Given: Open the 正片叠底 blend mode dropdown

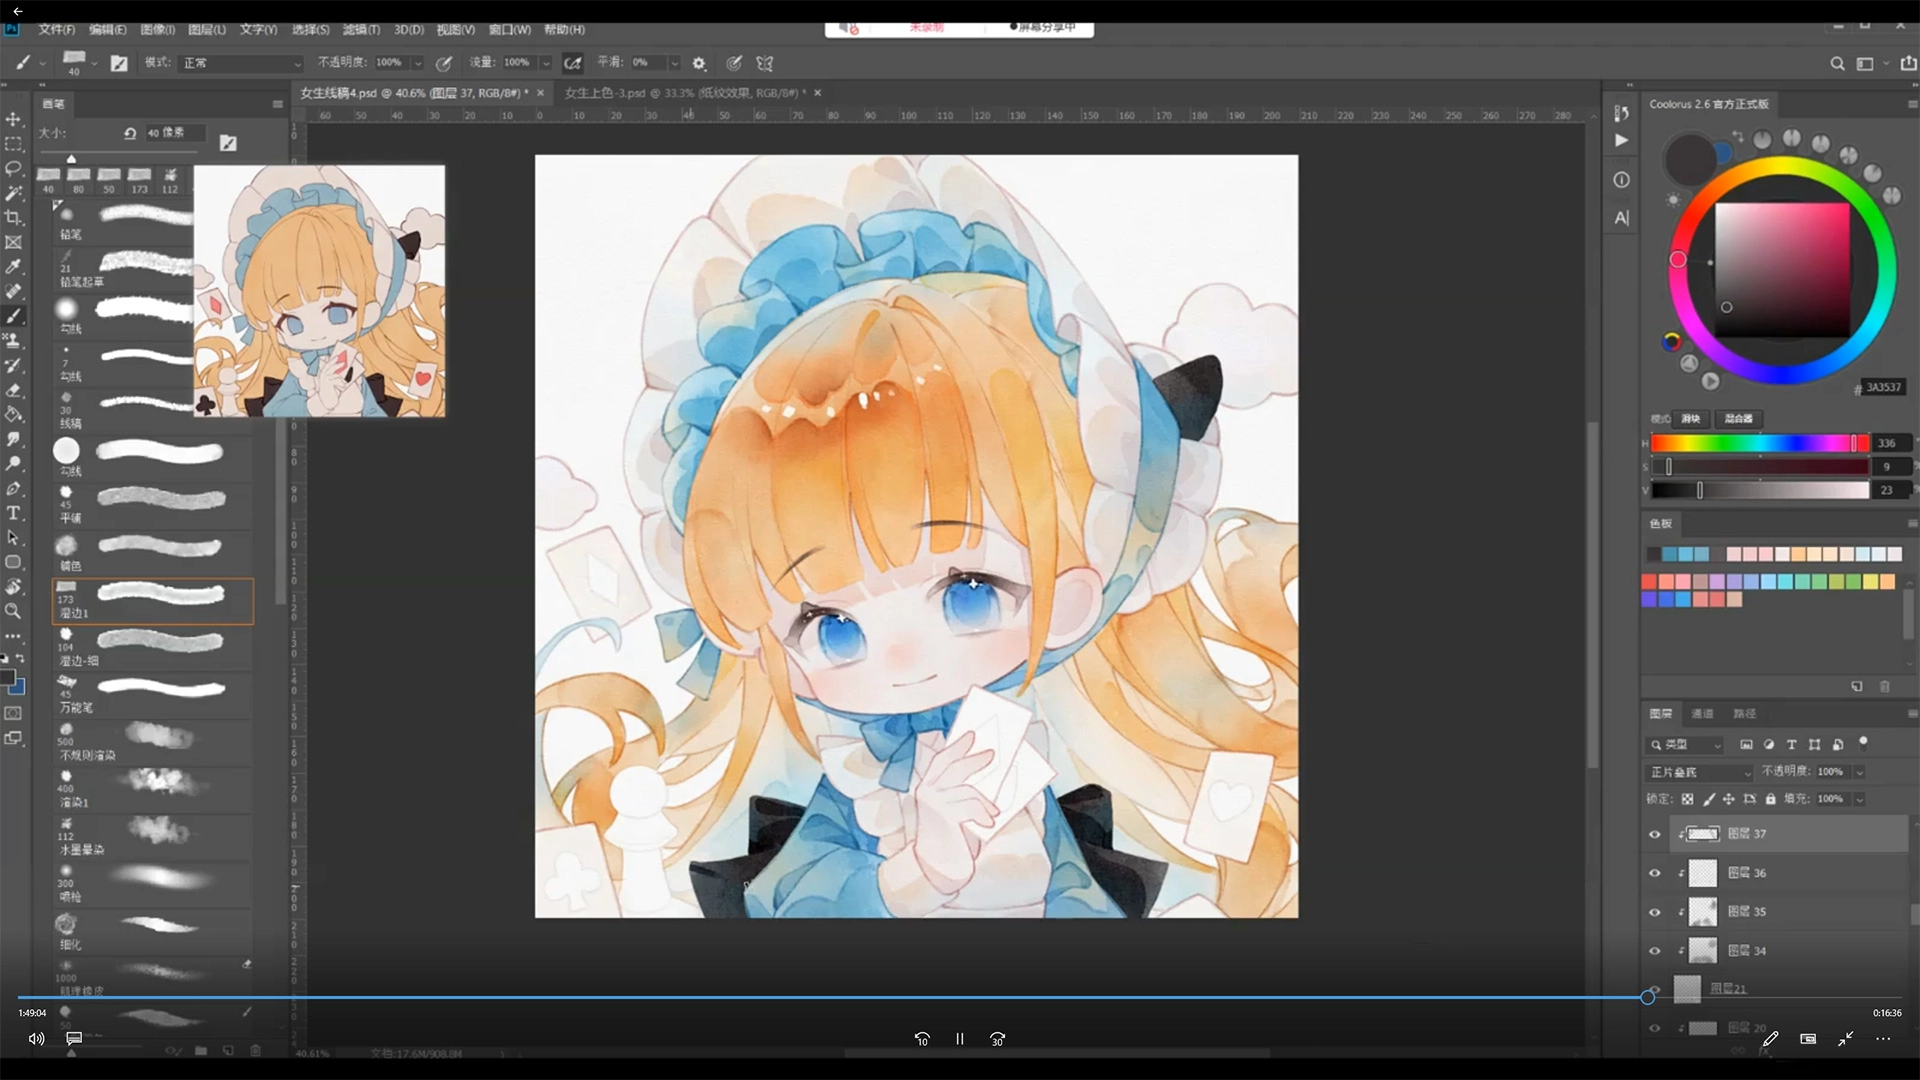Looking at the screenshot, I should click(x=1700, y=772).
